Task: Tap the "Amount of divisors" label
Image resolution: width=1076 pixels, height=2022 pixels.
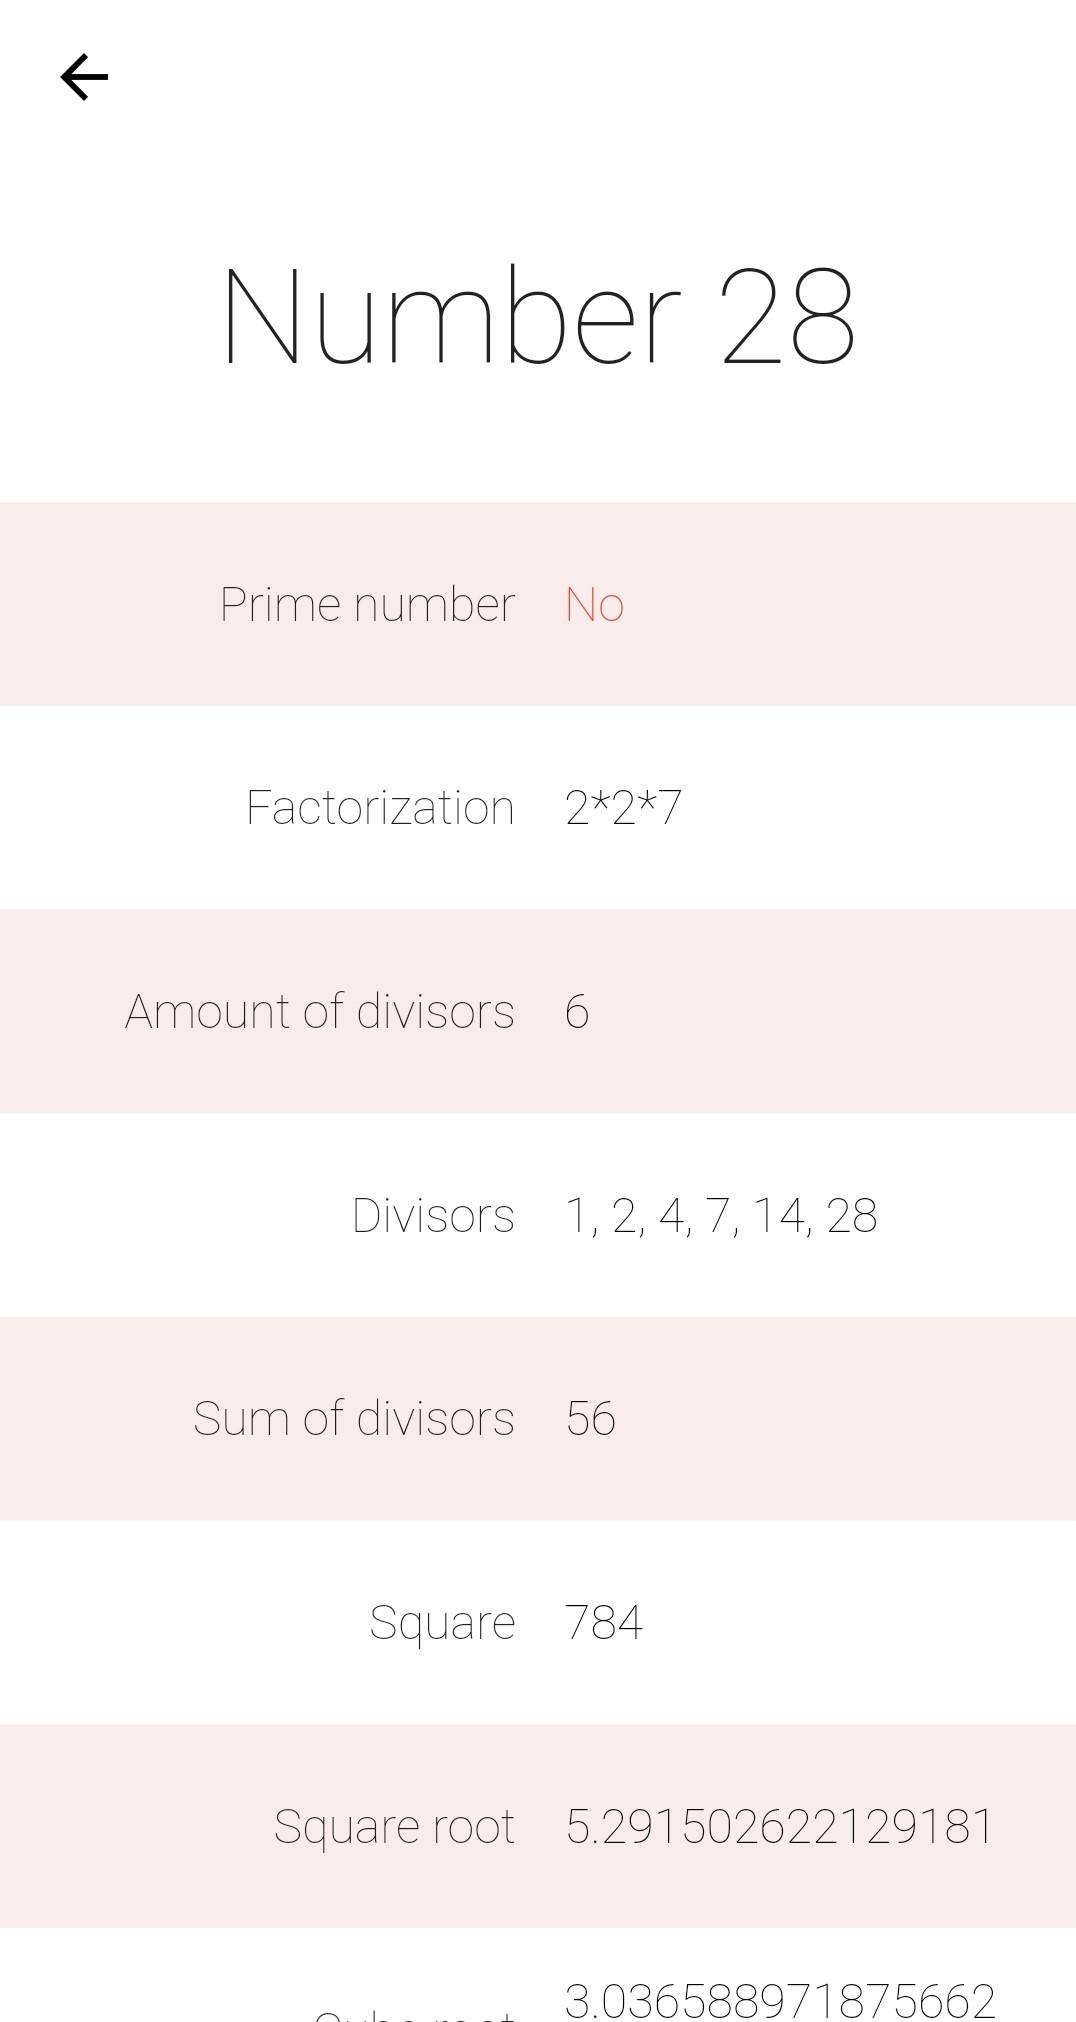Action: point(319,1011)
